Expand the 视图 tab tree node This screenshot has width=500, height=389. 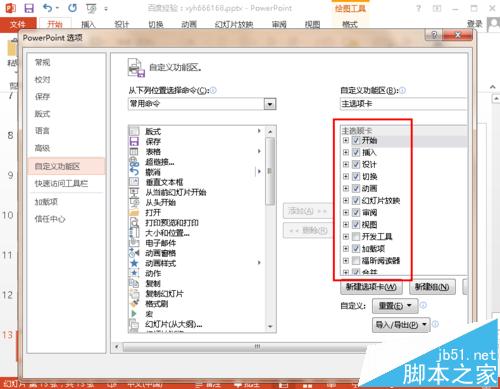pos(346,224)
